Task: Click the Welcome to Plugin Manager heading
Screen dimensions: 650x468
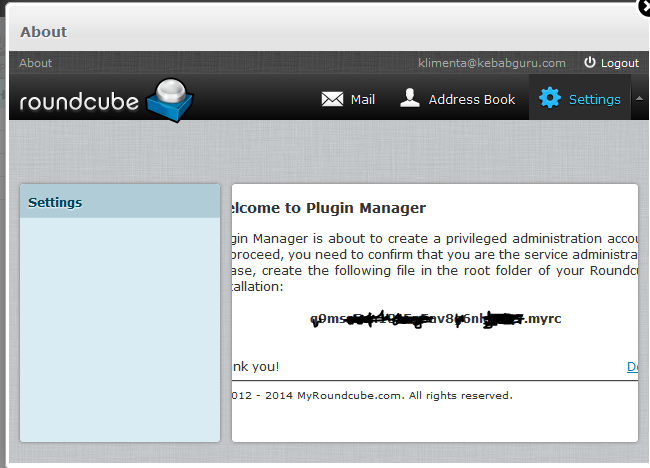Action: coord(329,208)
